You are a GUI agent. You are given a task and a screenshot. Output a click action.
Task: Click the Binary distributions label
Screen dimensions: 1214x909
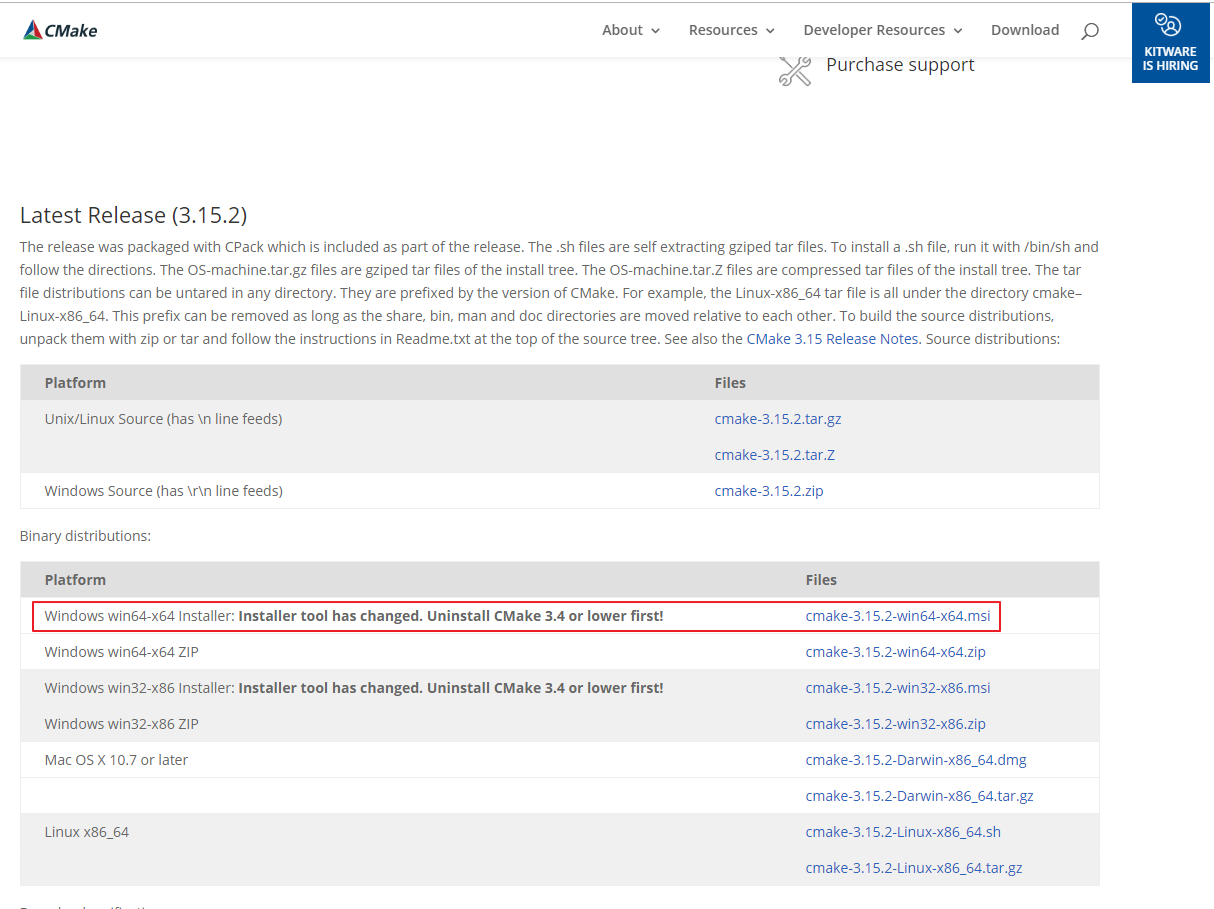(85, 536)
